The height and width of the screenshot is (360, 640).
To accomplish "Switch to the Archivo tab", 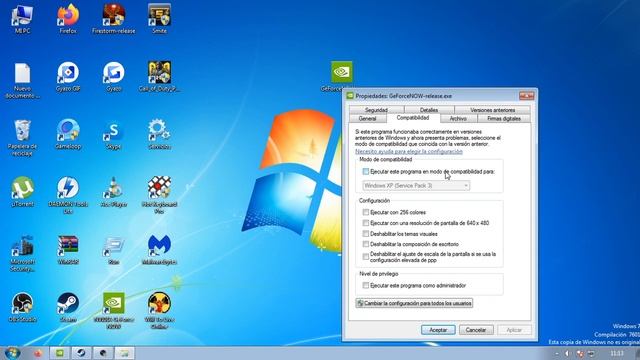I will pyautogui.click(x=458, y=118).
